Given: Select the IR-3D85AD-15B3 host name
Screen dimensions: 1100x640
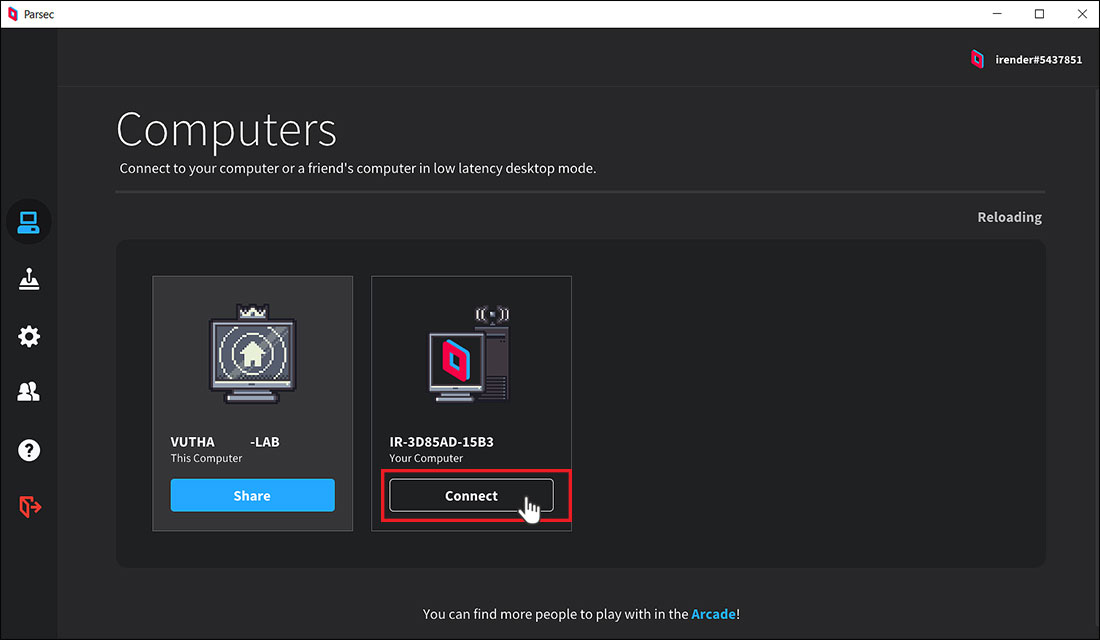Looking at the screenshot, I should (x=441, y=441).
